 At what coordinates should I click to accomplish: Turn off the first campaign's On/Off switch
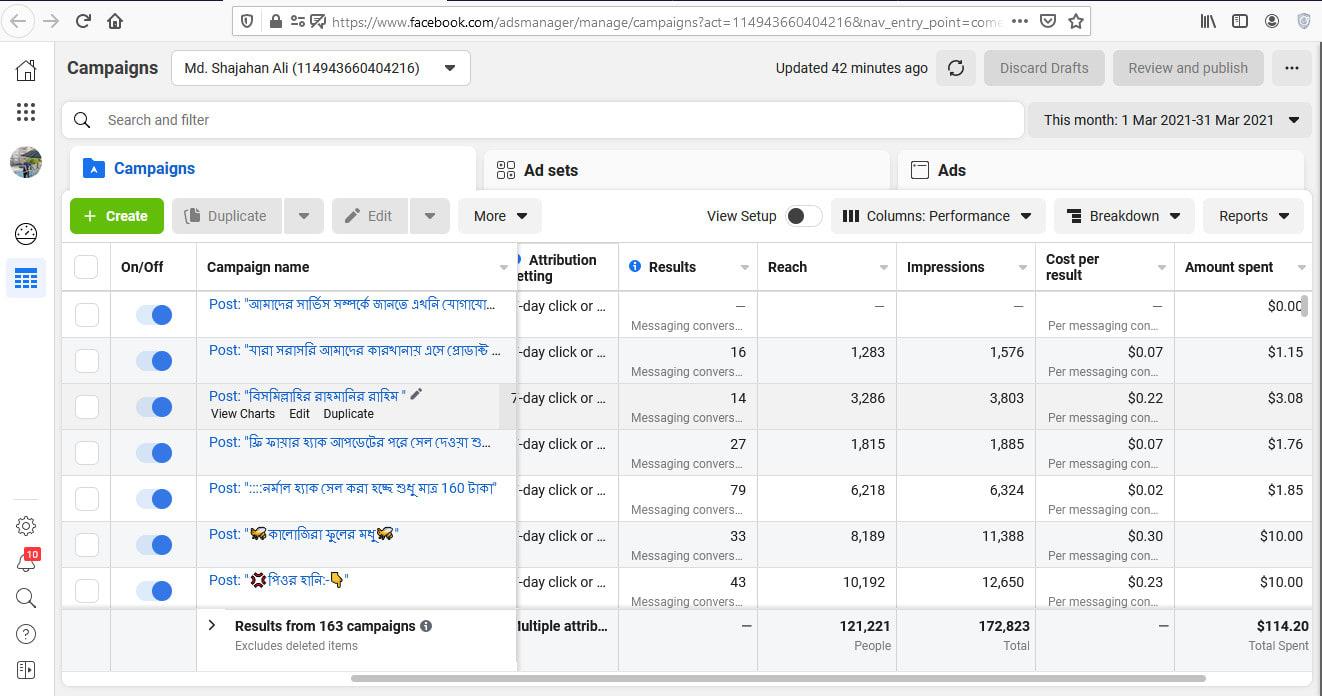154,315
